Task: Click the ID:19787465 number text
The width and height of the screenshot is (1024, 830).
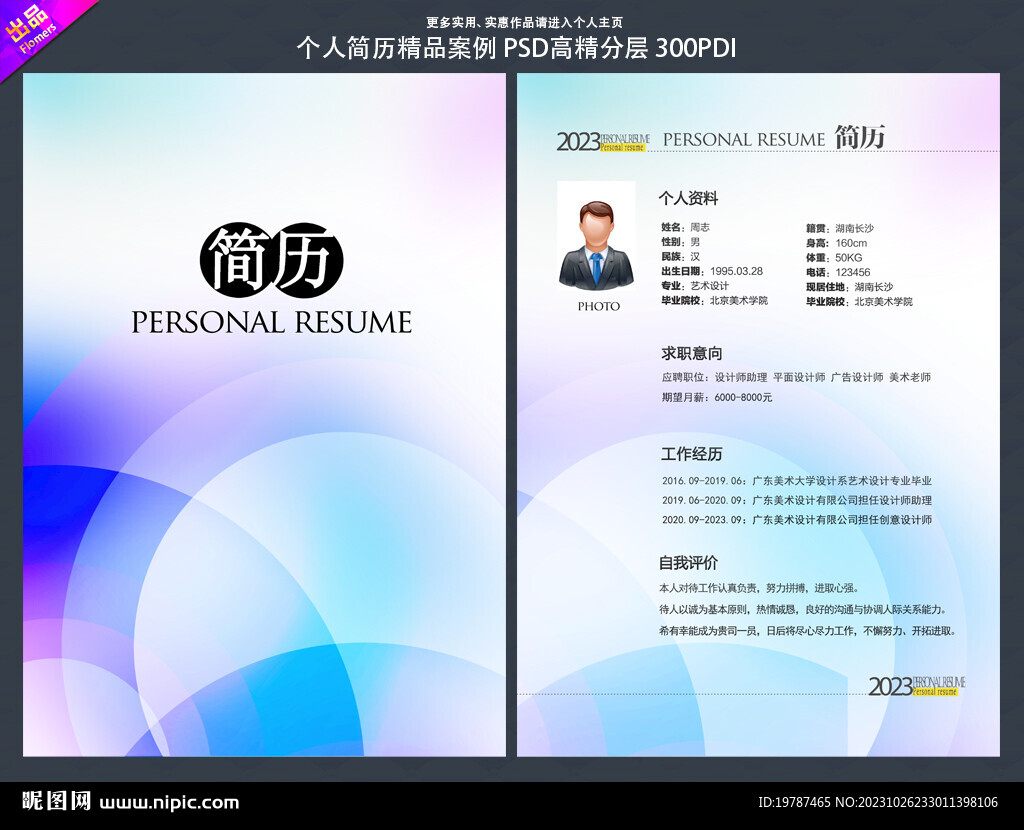Action: (793, 802)
